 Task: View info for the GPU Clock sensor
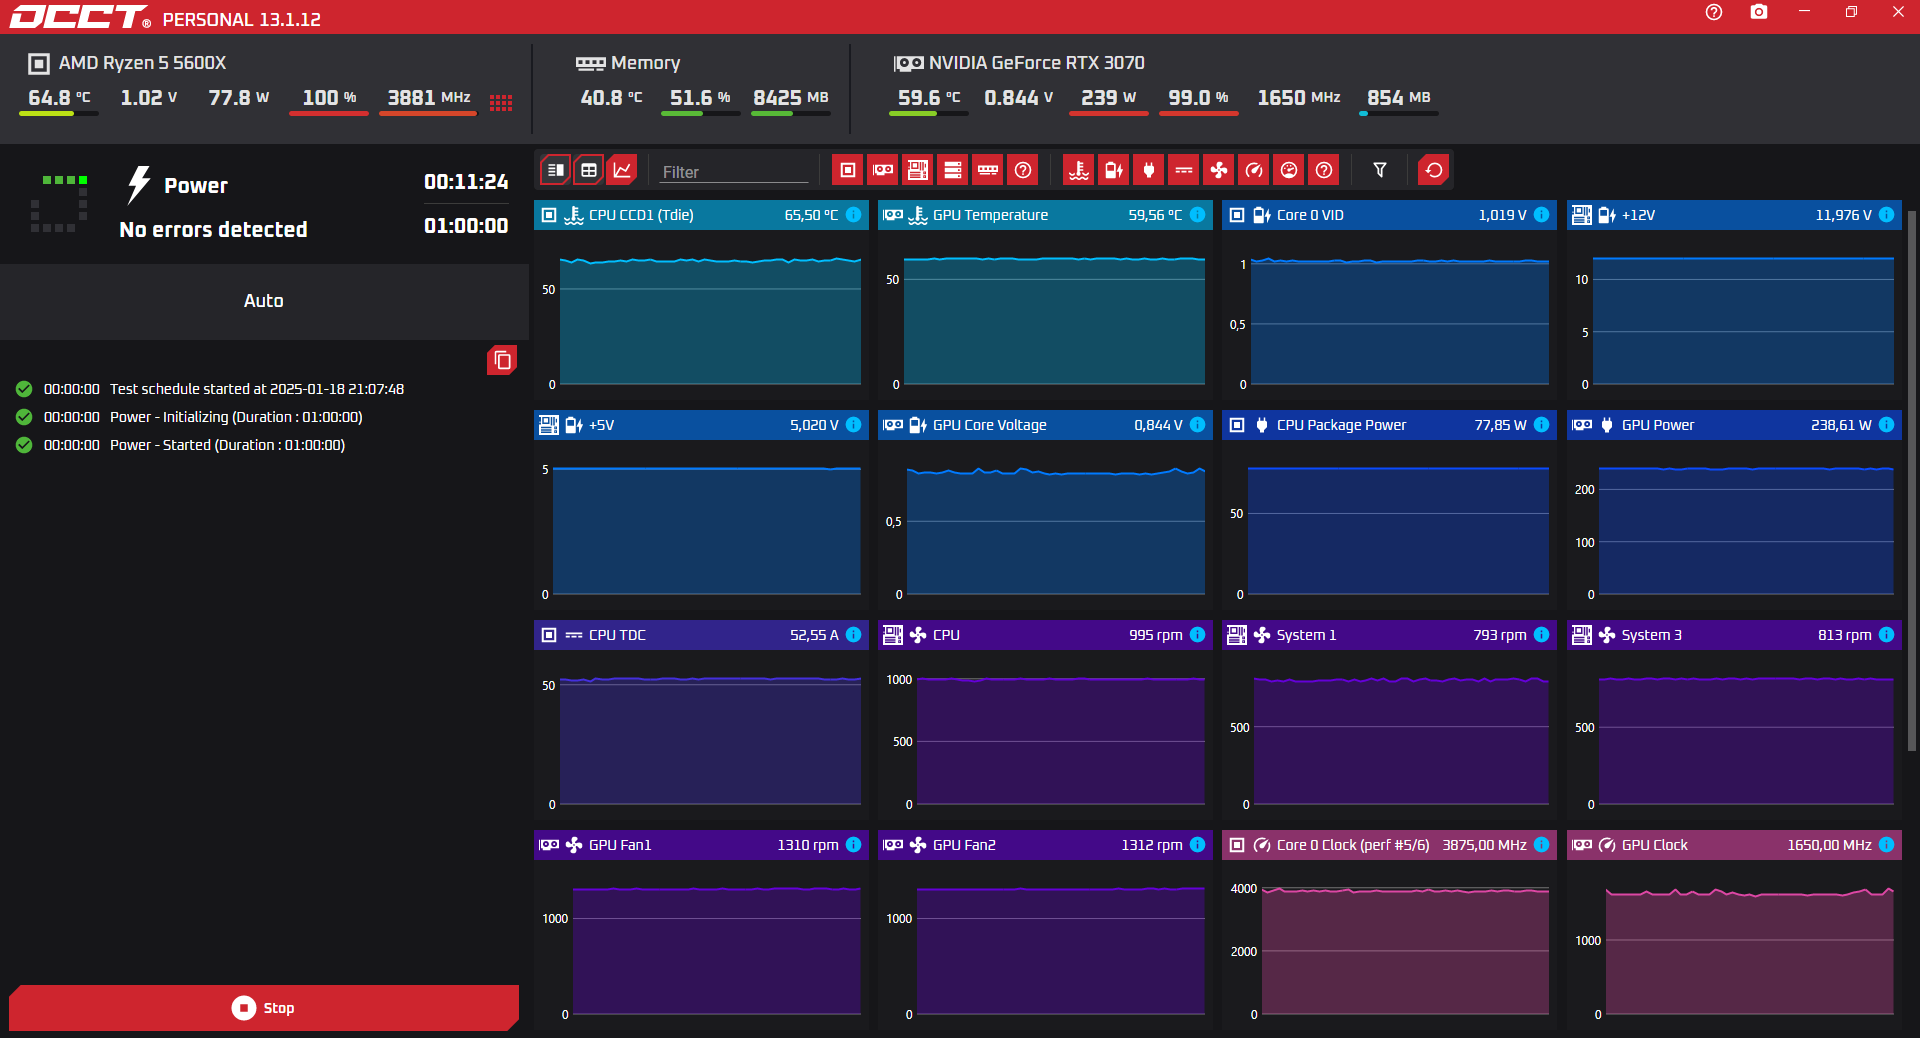pyautogui.click(x=1887, y=845)
